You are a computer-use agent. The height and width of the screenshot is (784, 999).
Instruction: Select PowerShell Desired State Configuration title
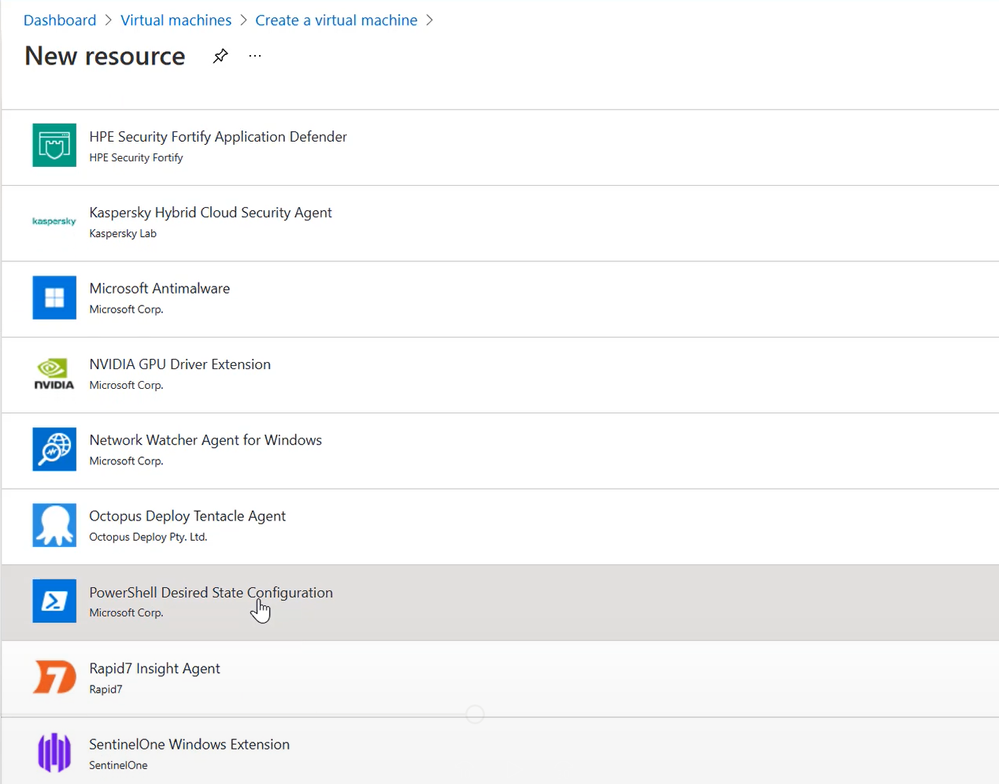[x=211, y=593]
